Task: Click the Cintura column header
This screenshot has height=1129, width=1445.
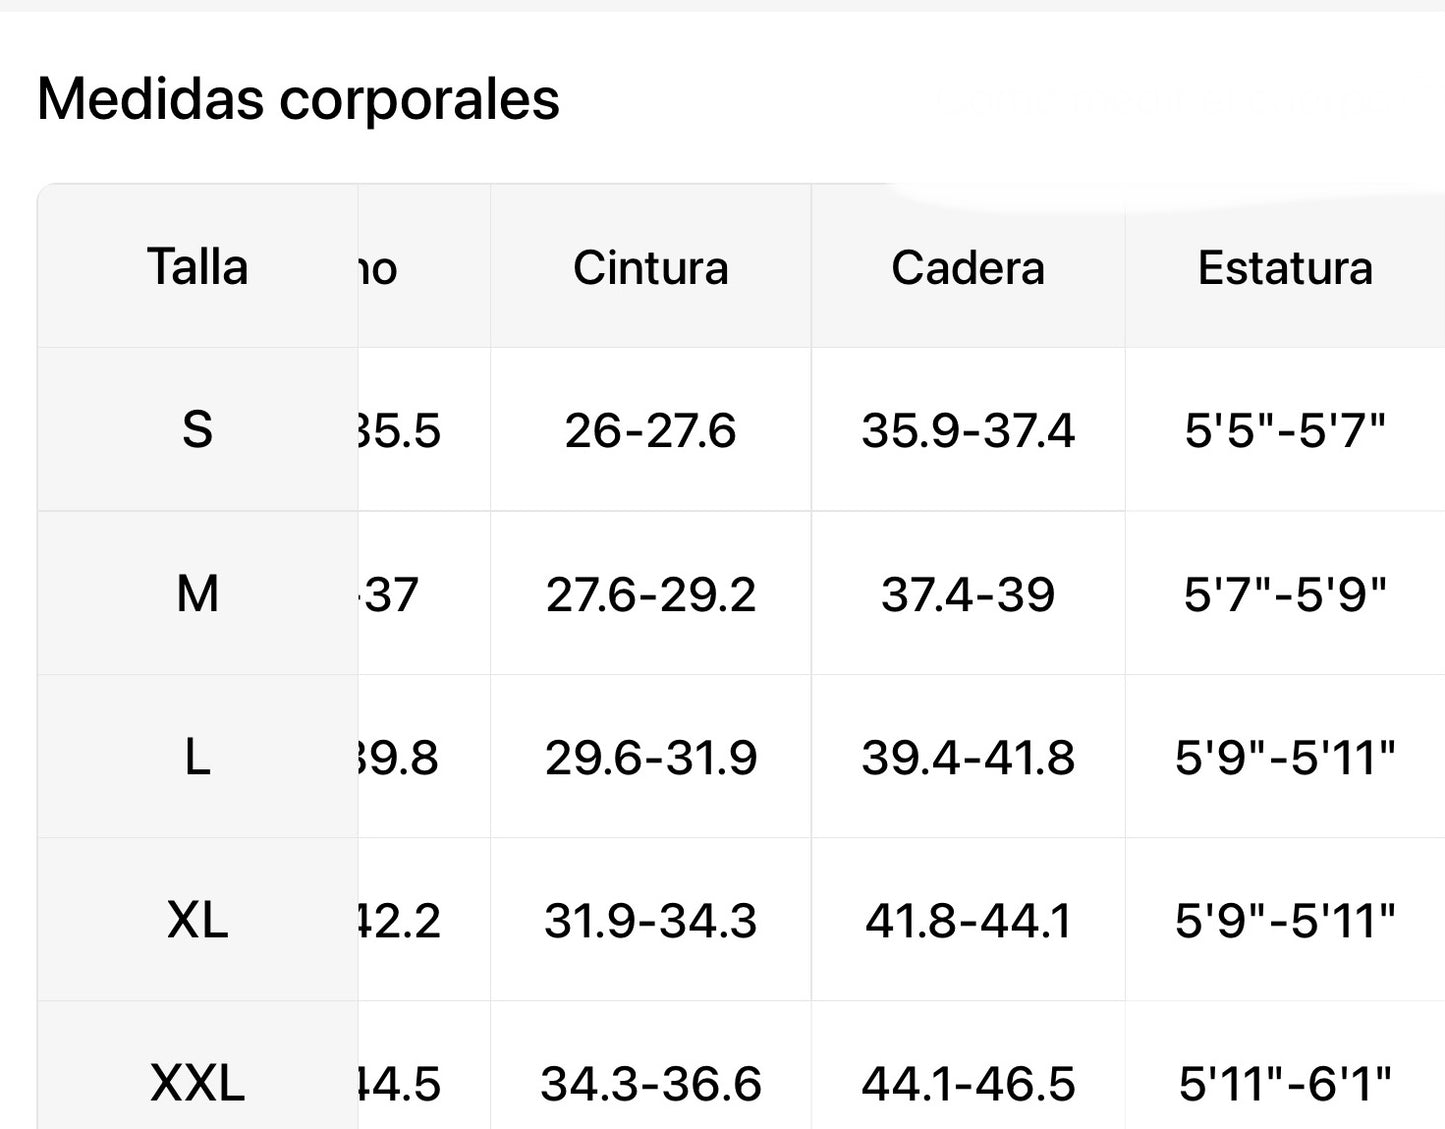Action: tap(650, 268)
